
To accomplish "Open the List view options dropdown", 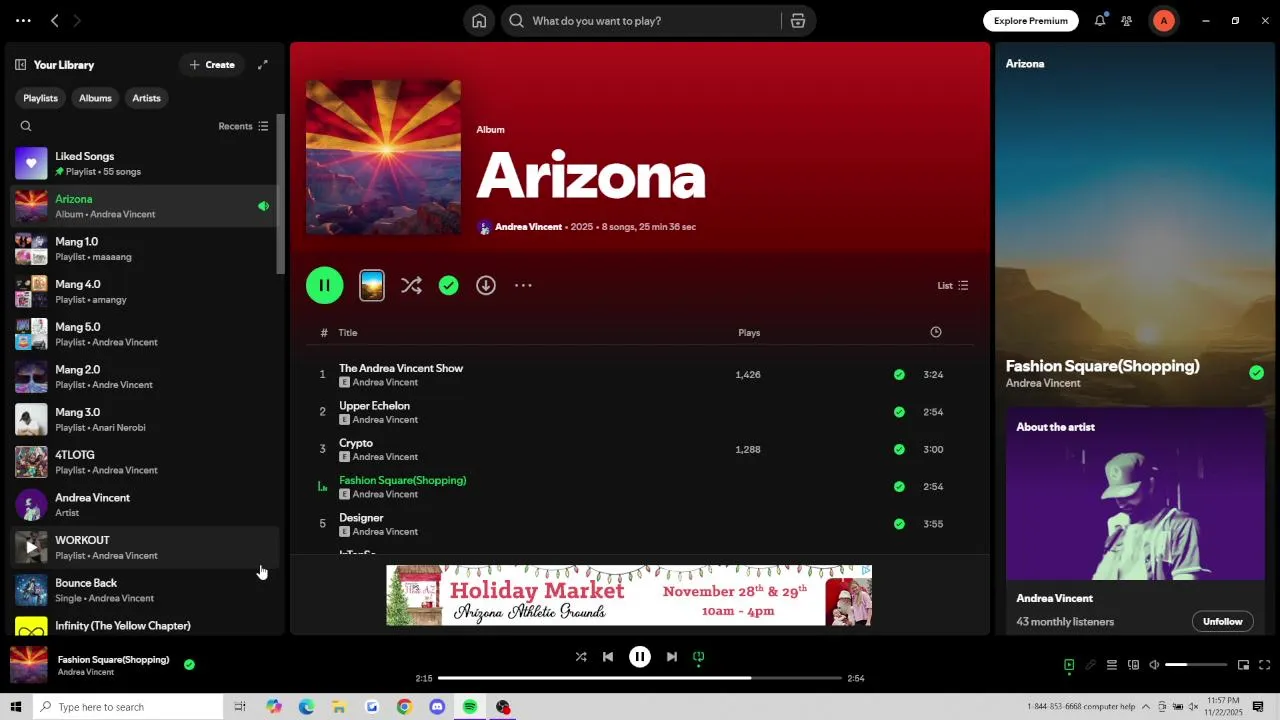I will point(952,286).
